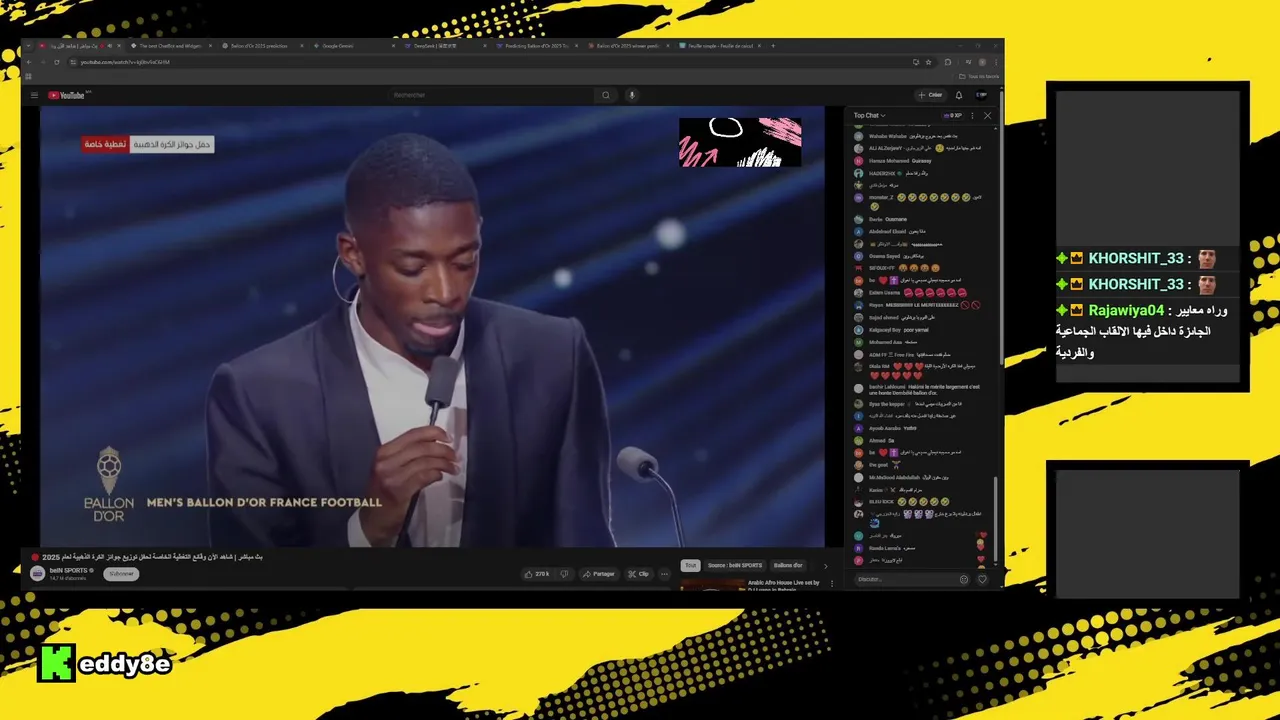Select the Tout filter chip
The width and height of the screenshot is (1280, 720).
pos(690,565)
